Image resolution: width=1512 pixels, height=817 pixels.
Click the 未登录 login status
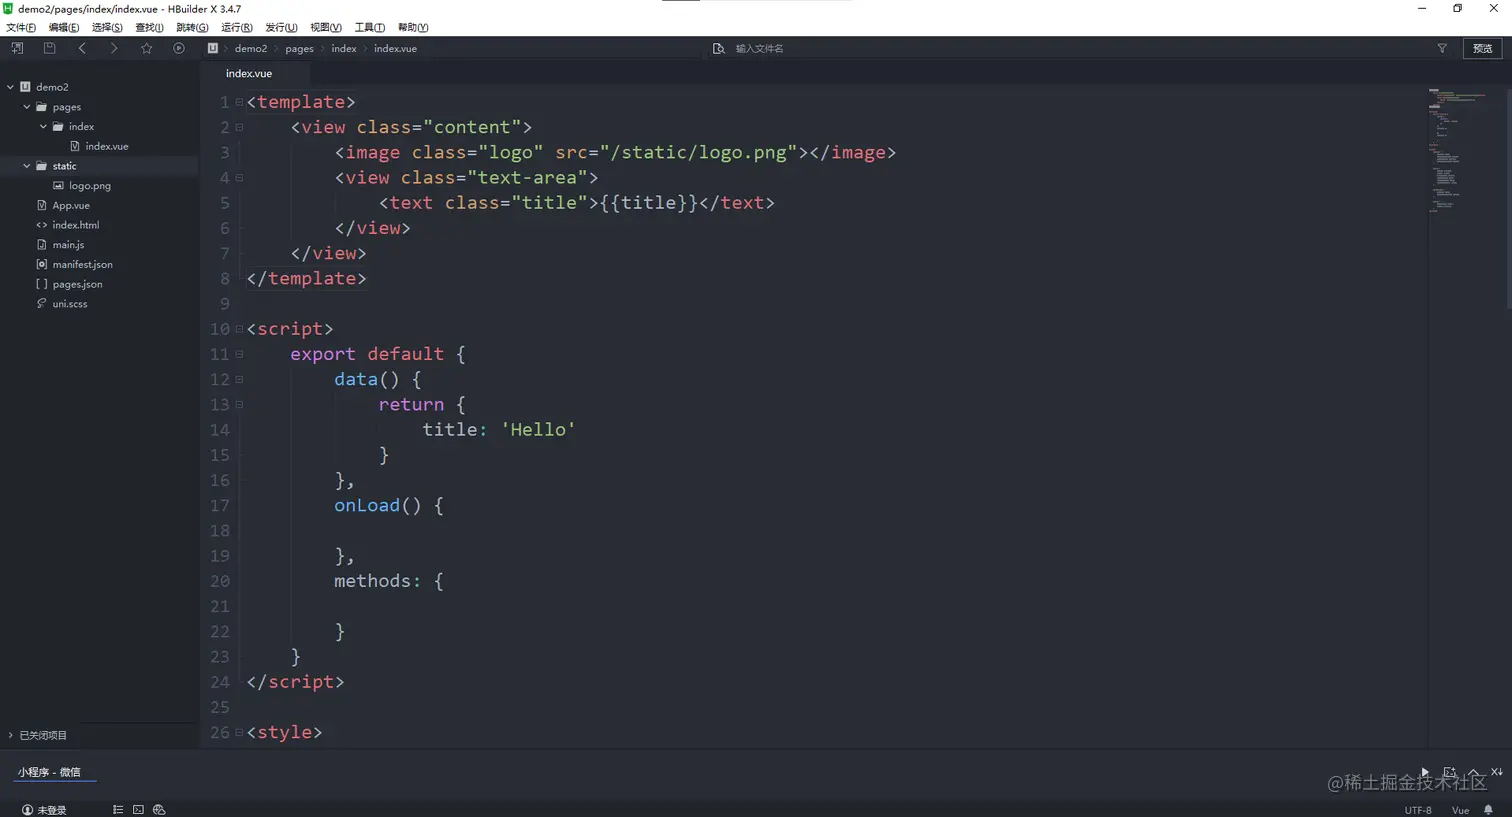coord(51,810)
